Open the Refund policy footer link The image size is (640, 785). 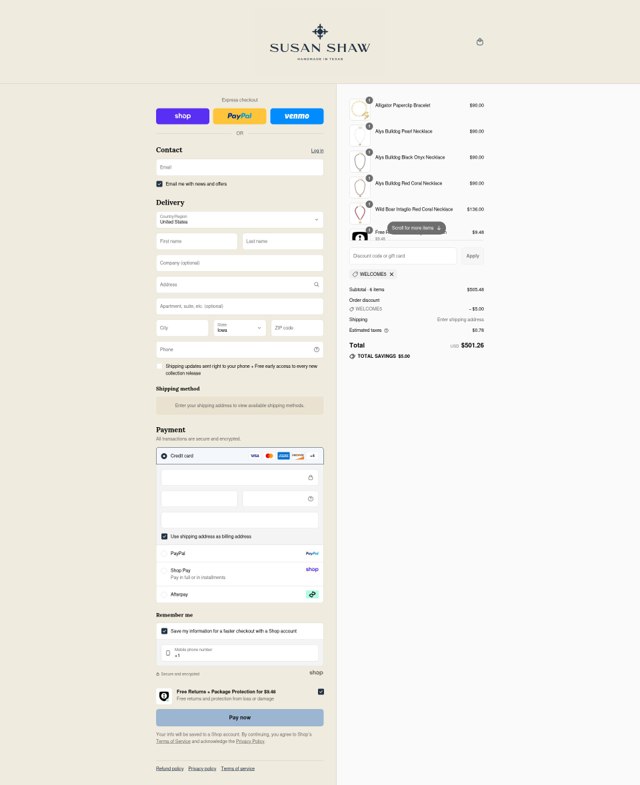pyautogui.click(x=170, y=768)
